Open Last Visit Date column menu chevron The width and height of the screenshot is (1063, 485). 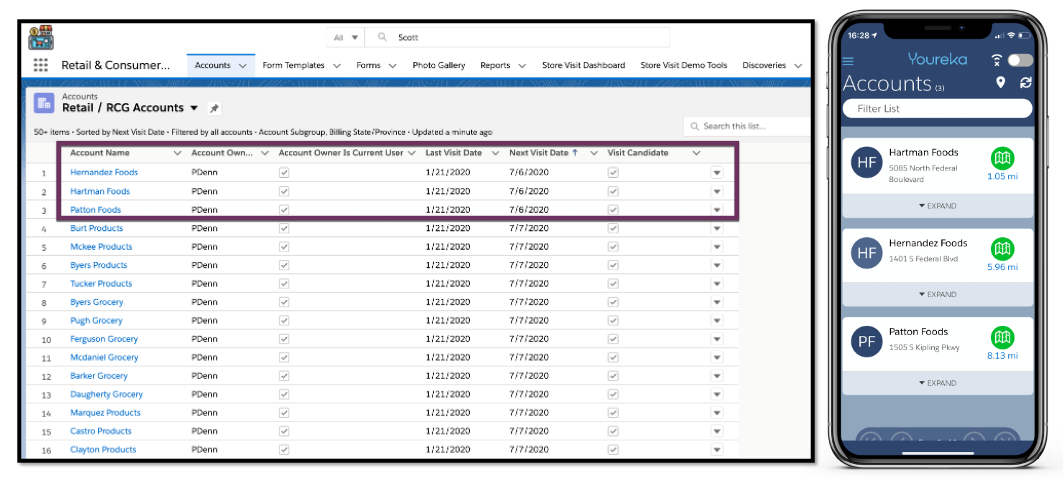(x=495, y=153)
